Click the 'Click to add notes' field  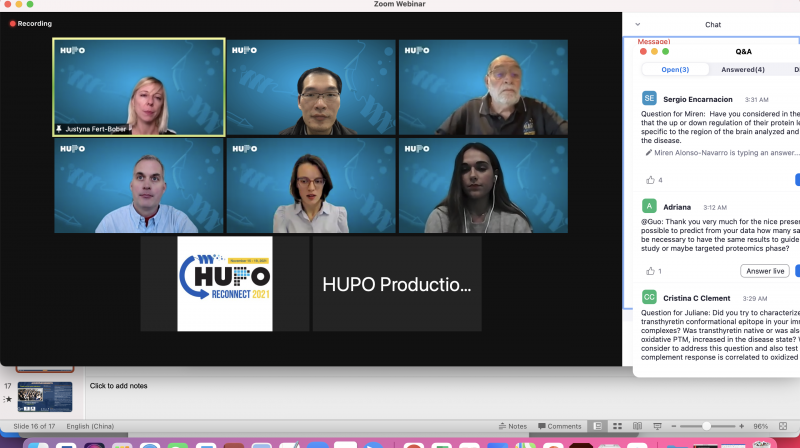(x=118, y=386)
